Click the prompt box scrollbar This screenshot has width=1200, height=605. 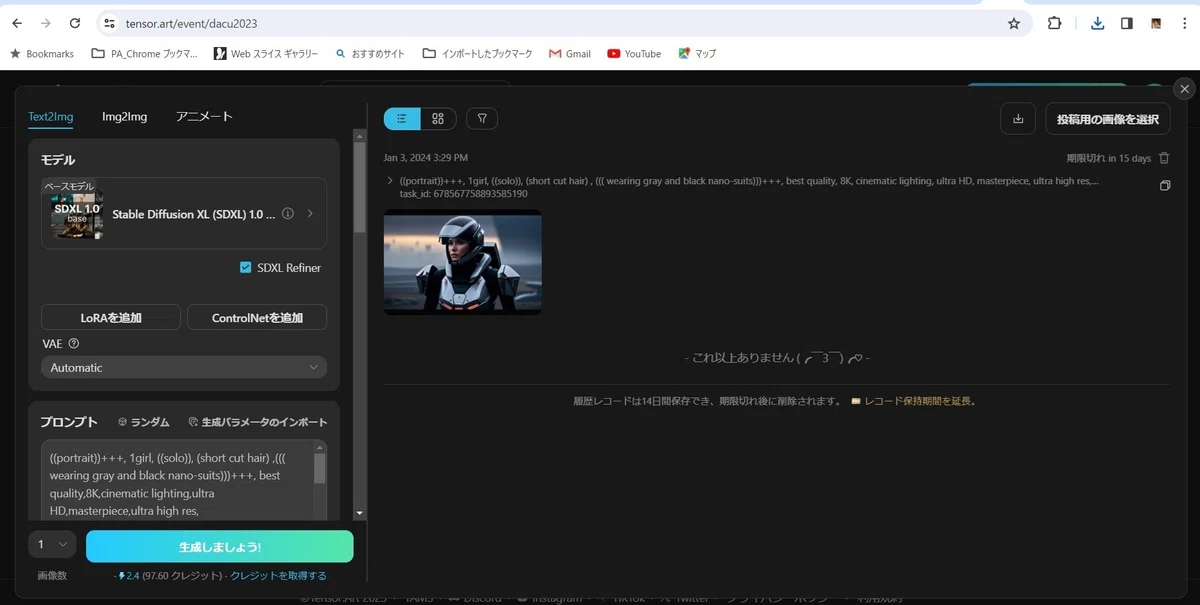[320, 468]
